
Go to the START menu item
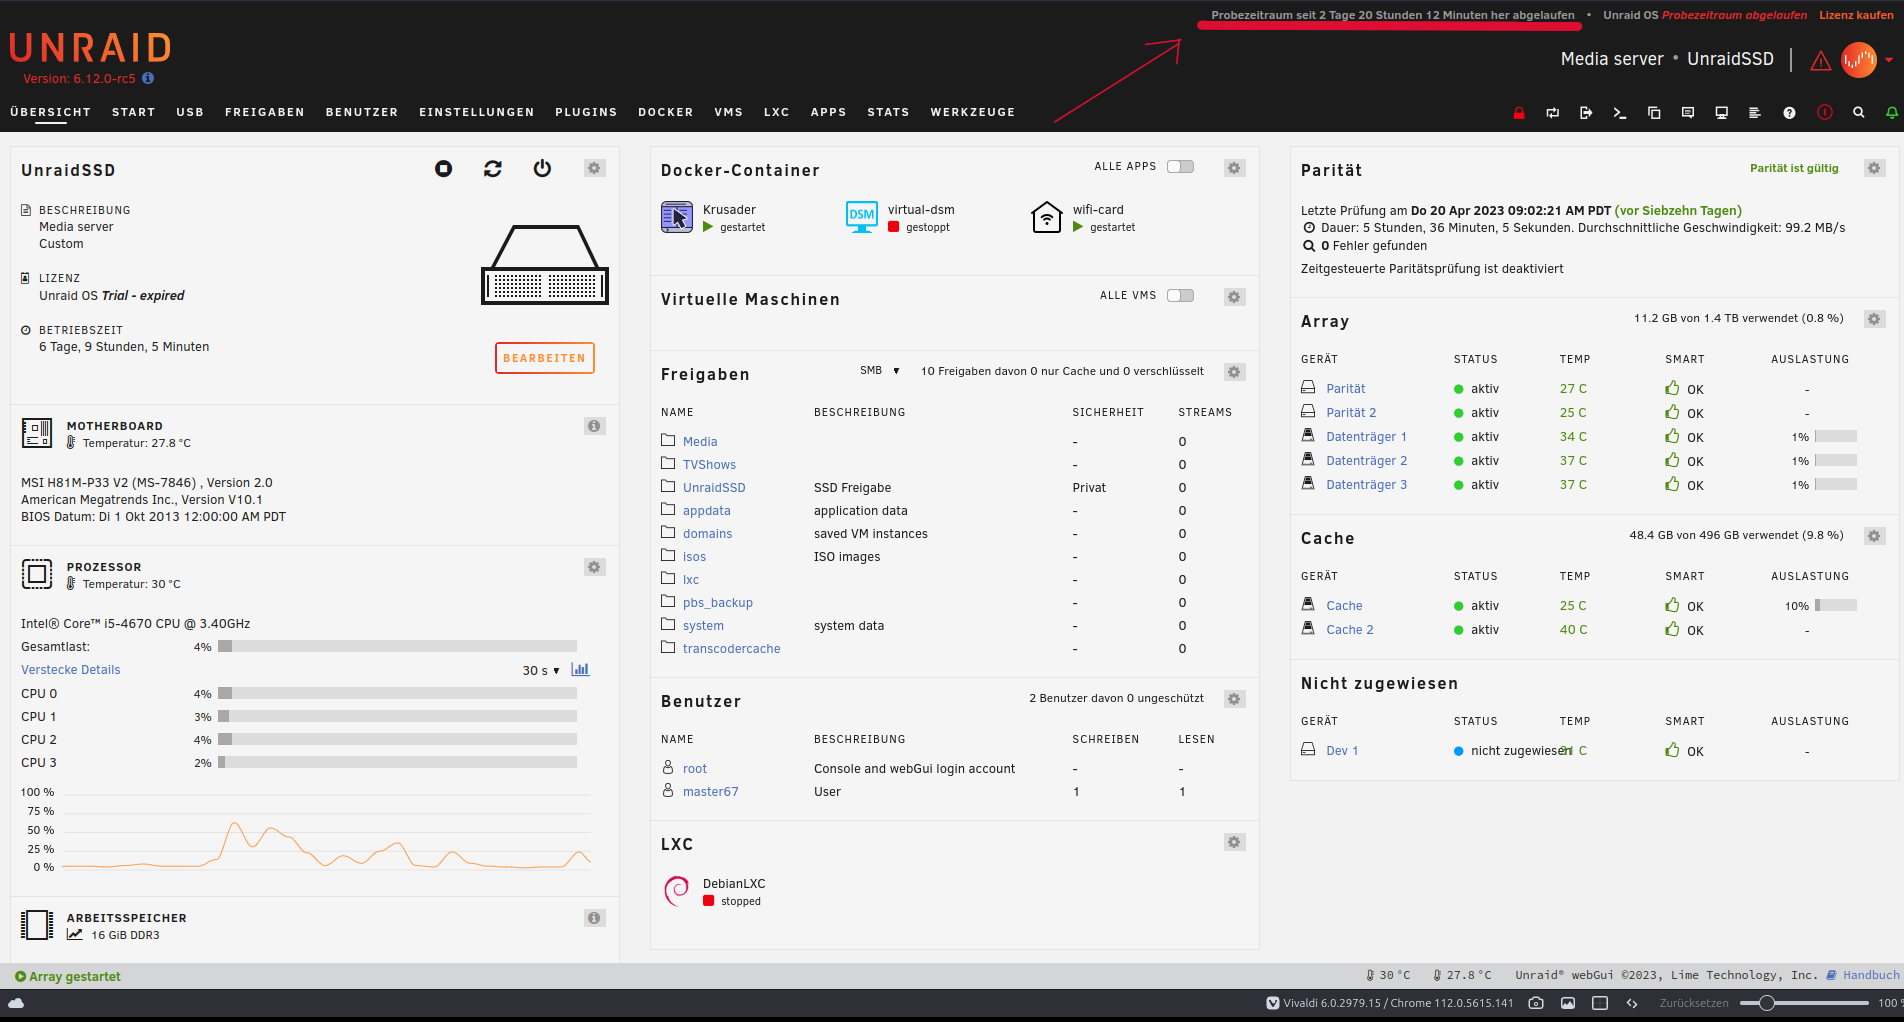(x=134, y=113)
